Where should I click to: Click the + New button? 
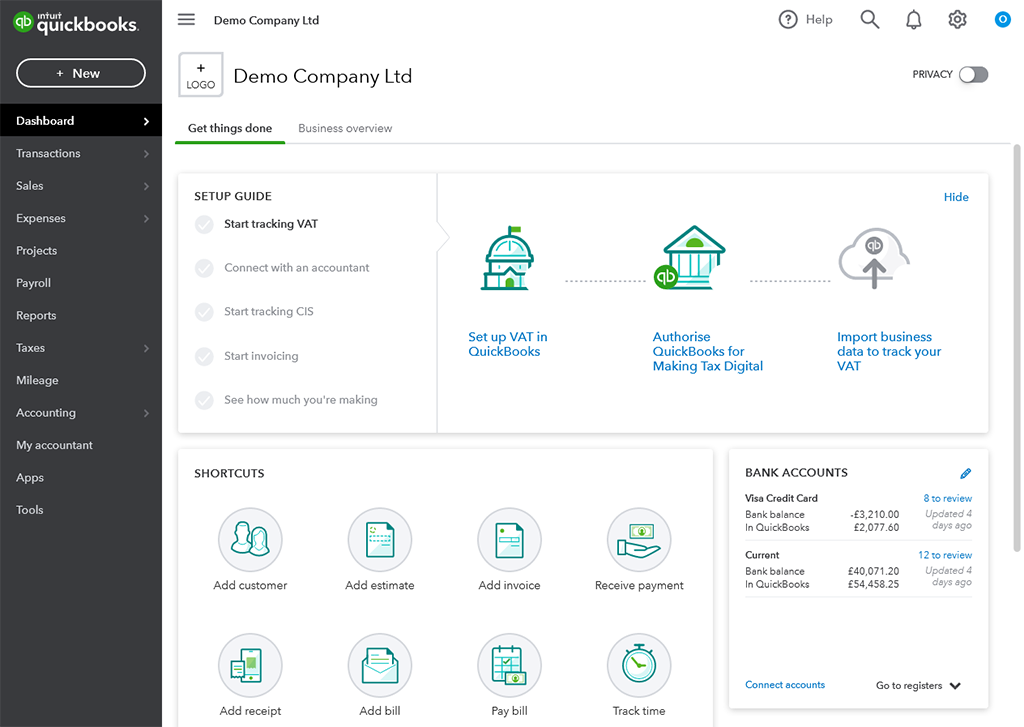[x=81, y=73]
